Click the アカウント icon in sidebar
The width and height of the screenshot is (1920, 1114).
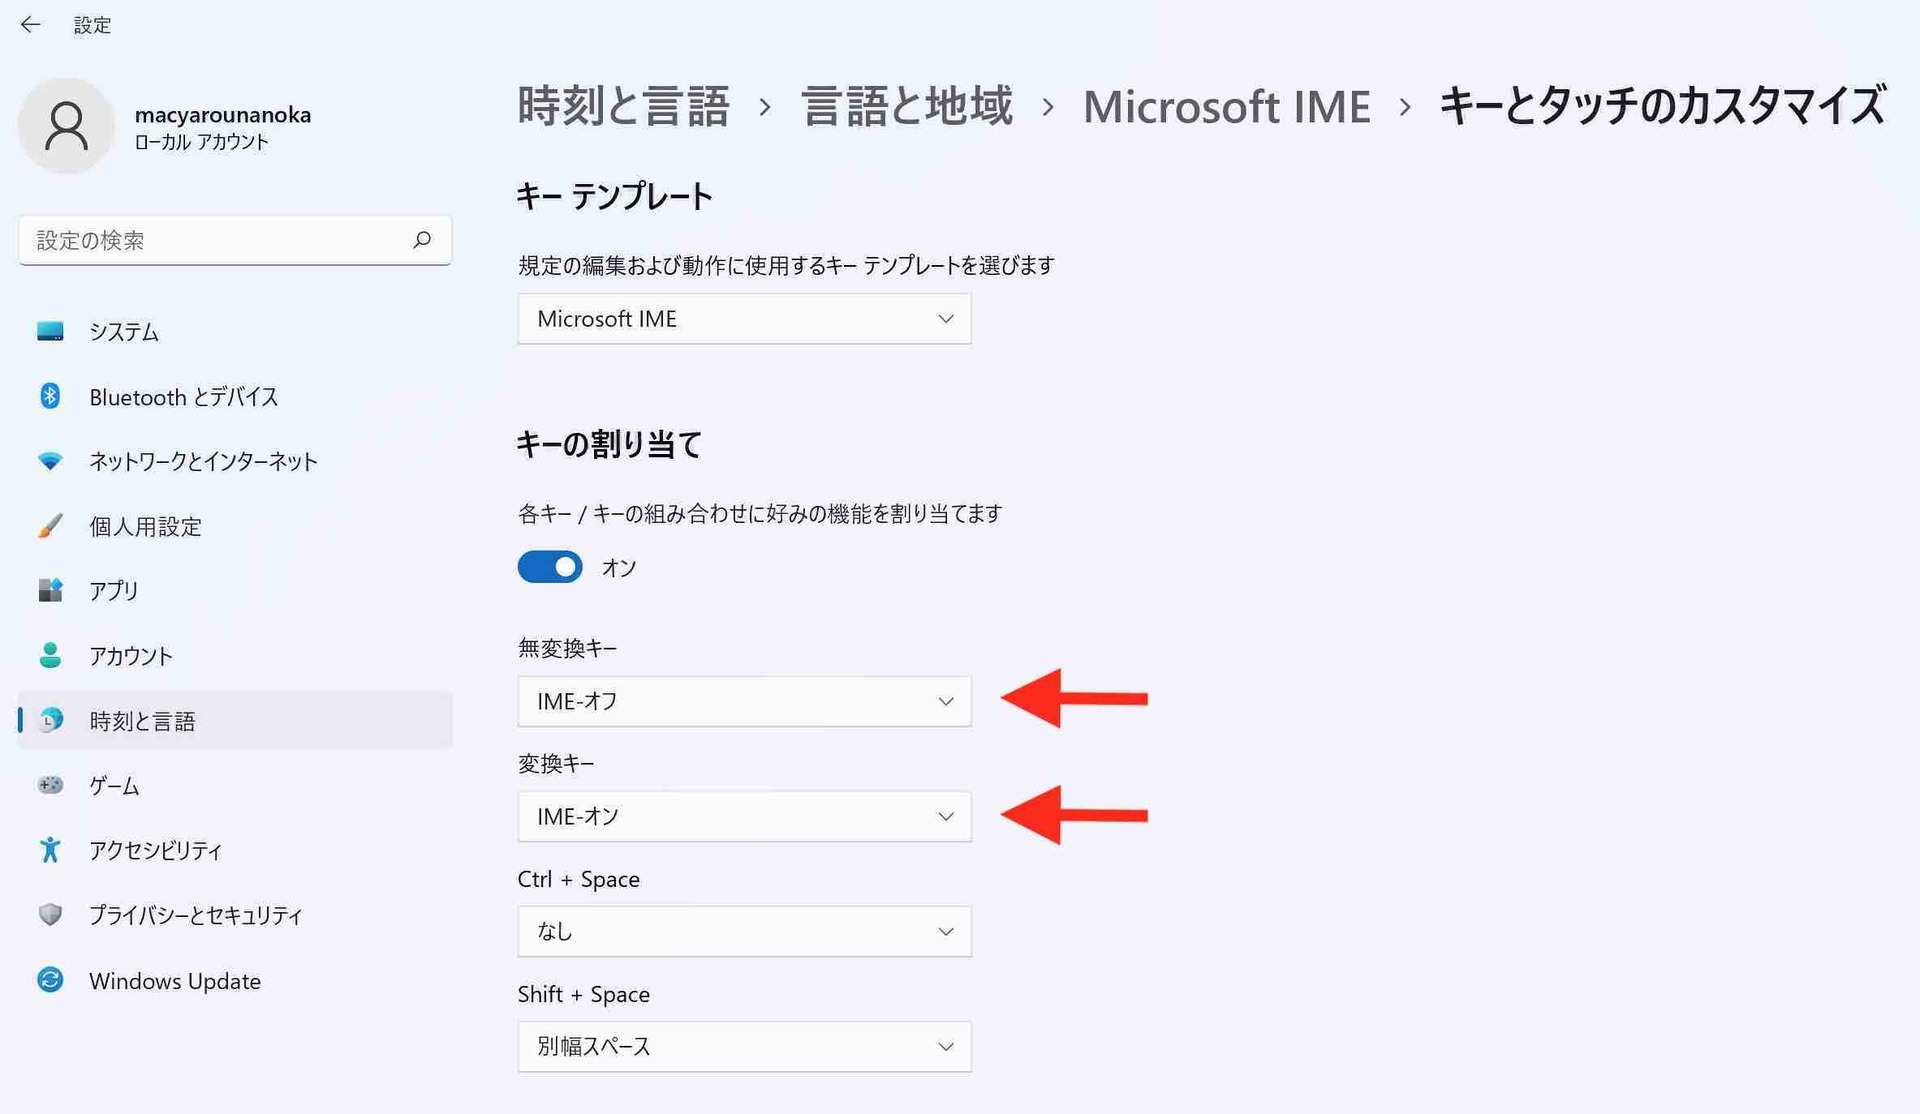48,654
